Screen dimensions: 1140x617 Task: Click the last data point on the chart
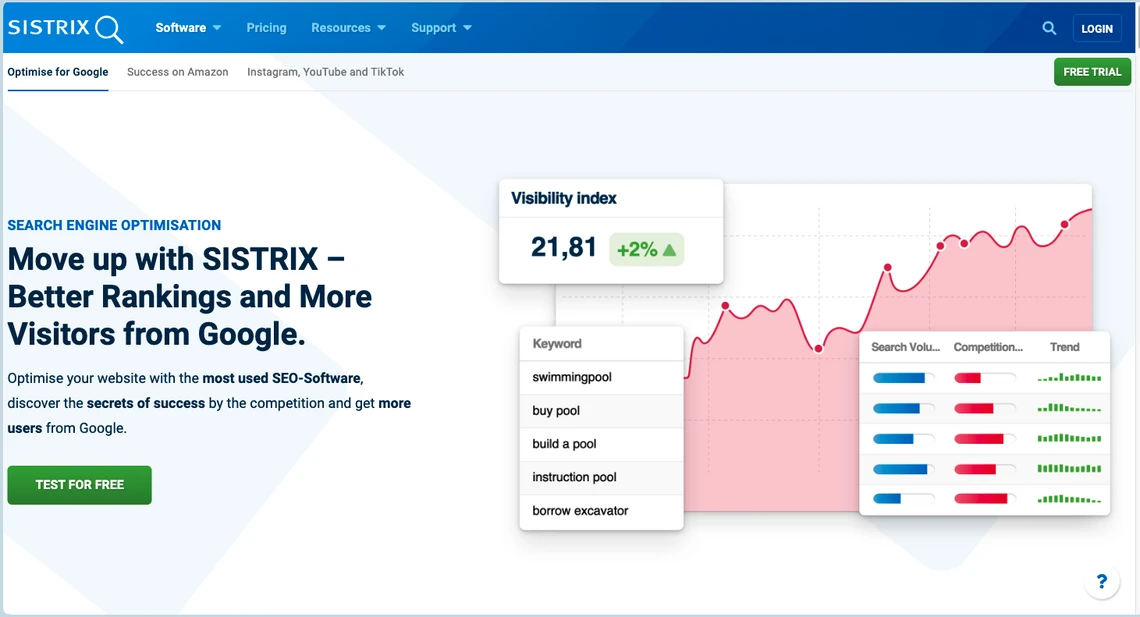tap(1064, 224)
